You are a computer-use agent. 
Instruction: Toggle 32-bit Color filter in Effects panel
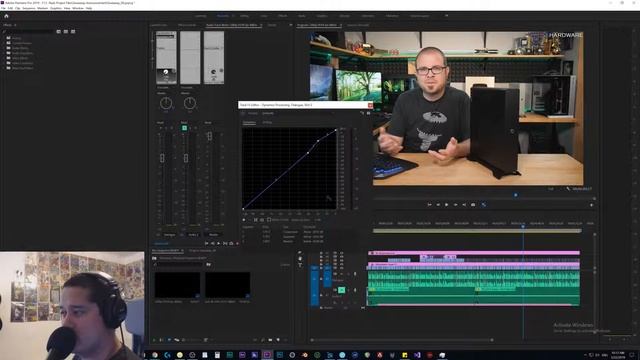[66, 31]
